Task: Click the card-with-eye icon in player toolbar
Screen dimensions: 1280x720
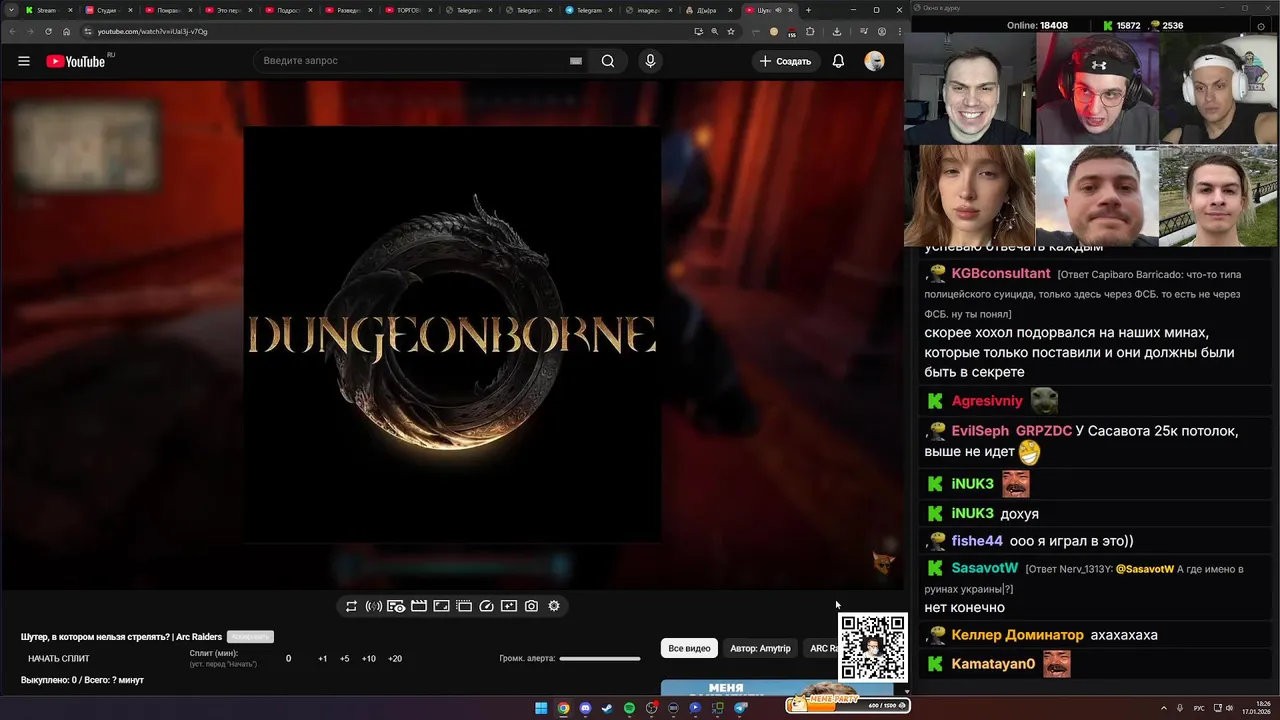Action: [x=396, y=606]
